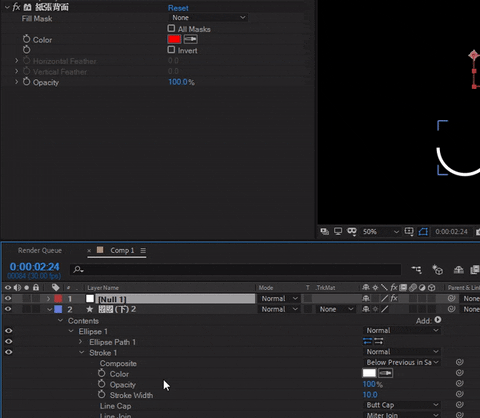480x418 pixels.
Task: Switch to the Render Queue tab
Action: [x=40, y=250]
